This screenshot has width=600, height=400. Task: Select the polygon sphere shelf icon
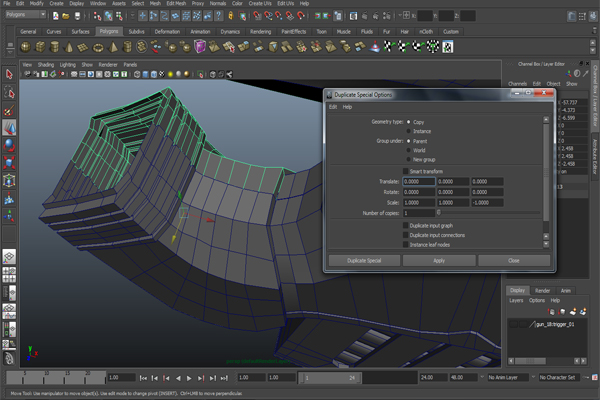(x=25, y=47)
